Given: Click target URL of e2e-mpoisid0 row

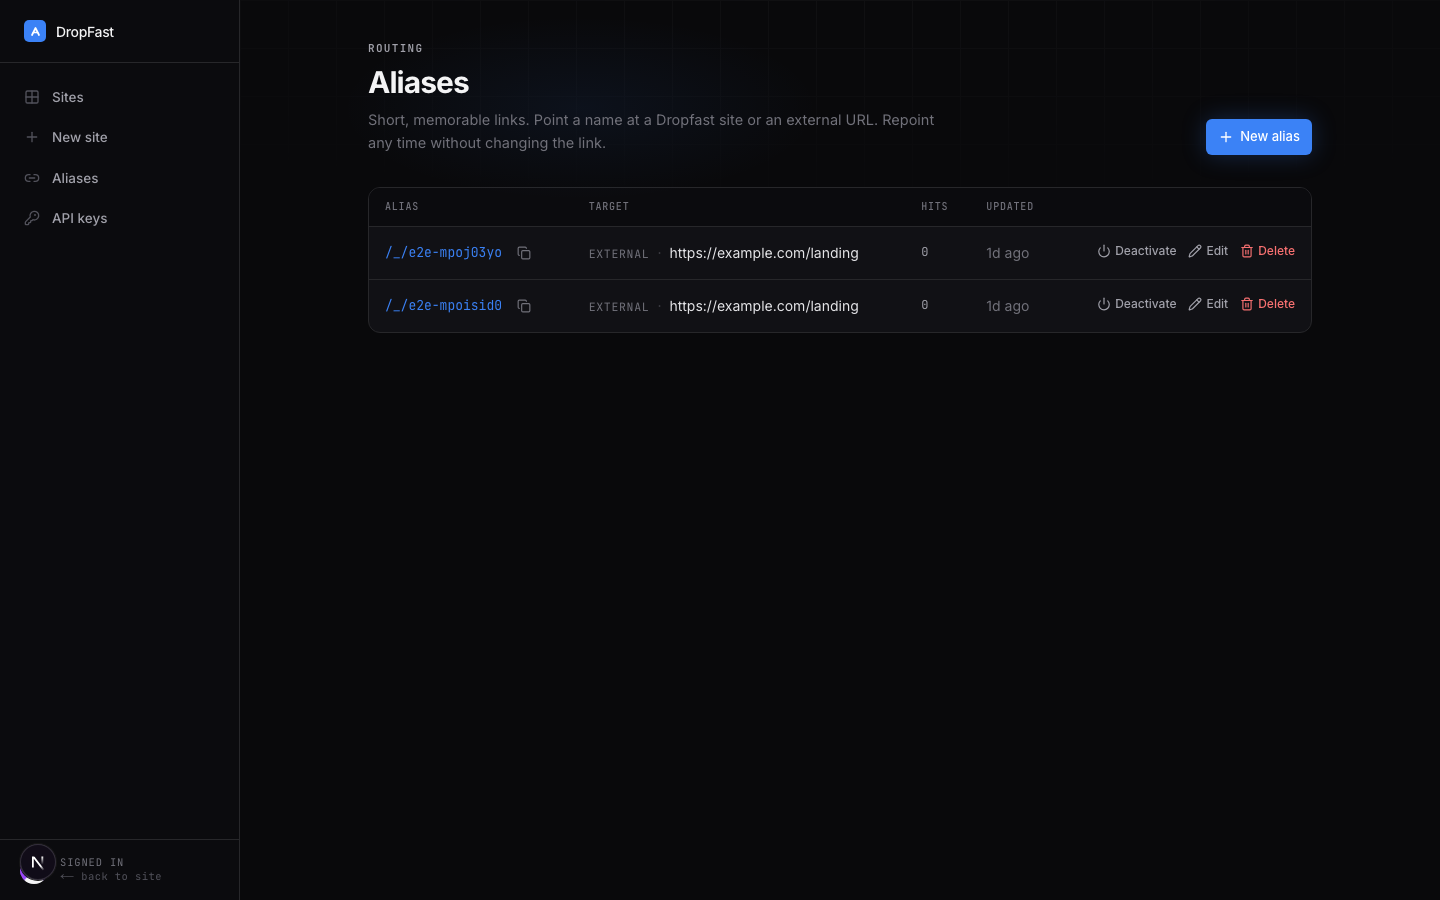Looking at the screenshot, I should click(x=764, y=306).
